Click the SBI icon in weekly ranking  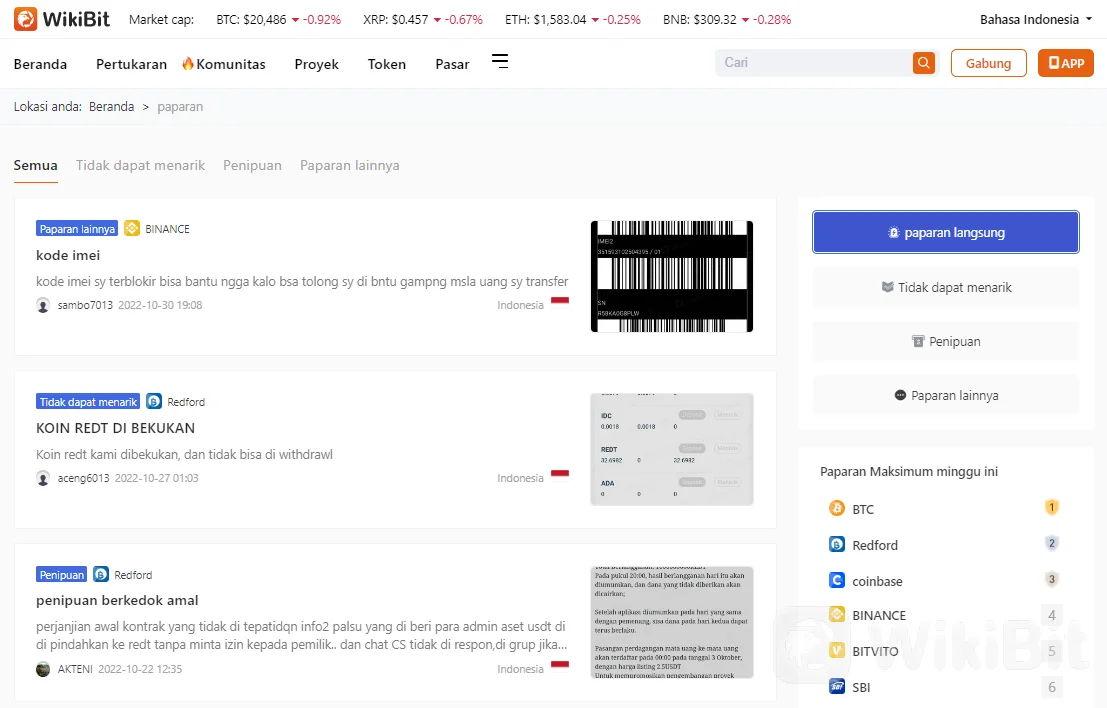[x=837, y=686]
